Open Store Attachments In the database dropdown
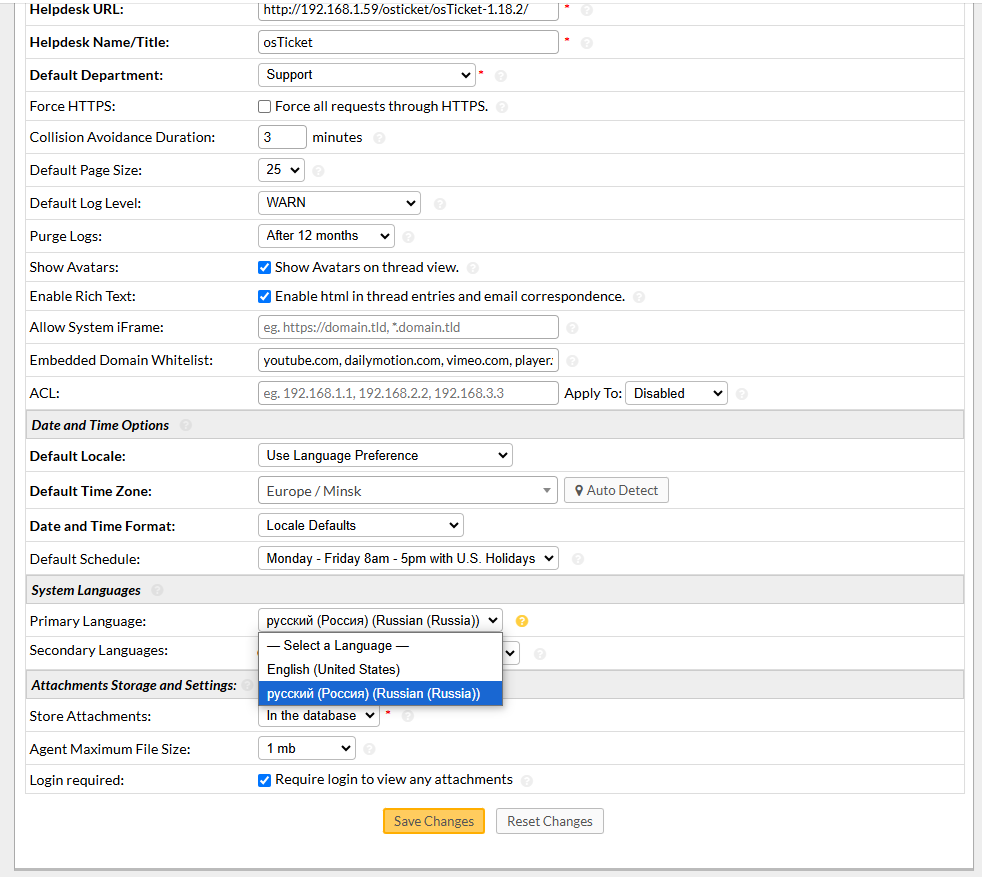 pyautogui.click(x=319, y=716)
